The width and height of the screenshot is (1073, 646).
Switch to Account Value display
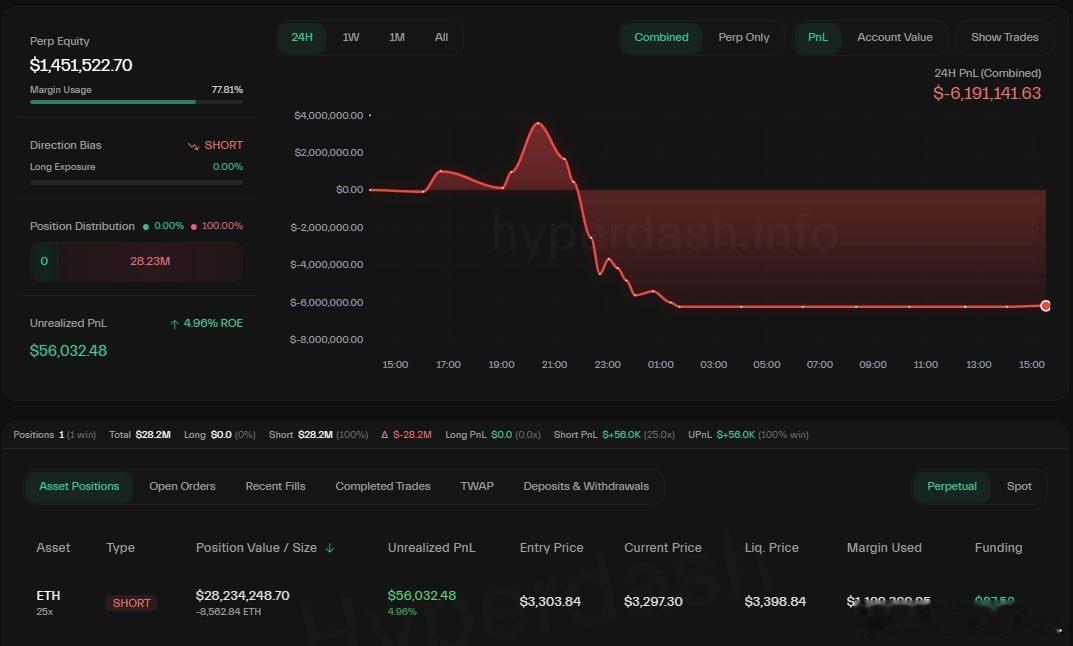pyautogui.click(x=894, y=37)
